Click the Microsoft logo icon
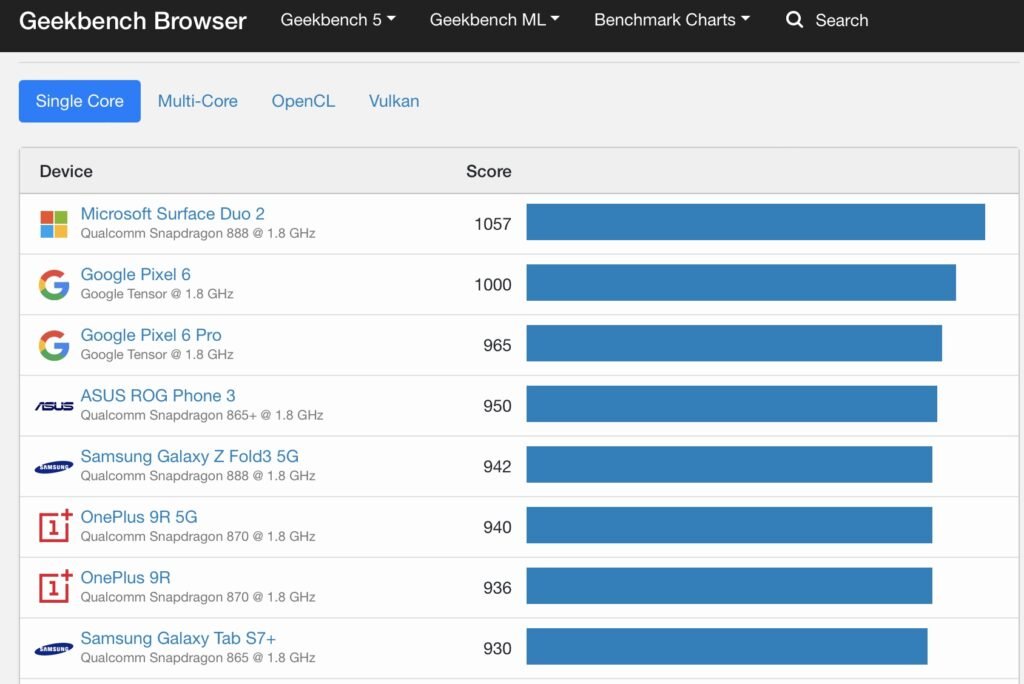 tap(54, 224)
